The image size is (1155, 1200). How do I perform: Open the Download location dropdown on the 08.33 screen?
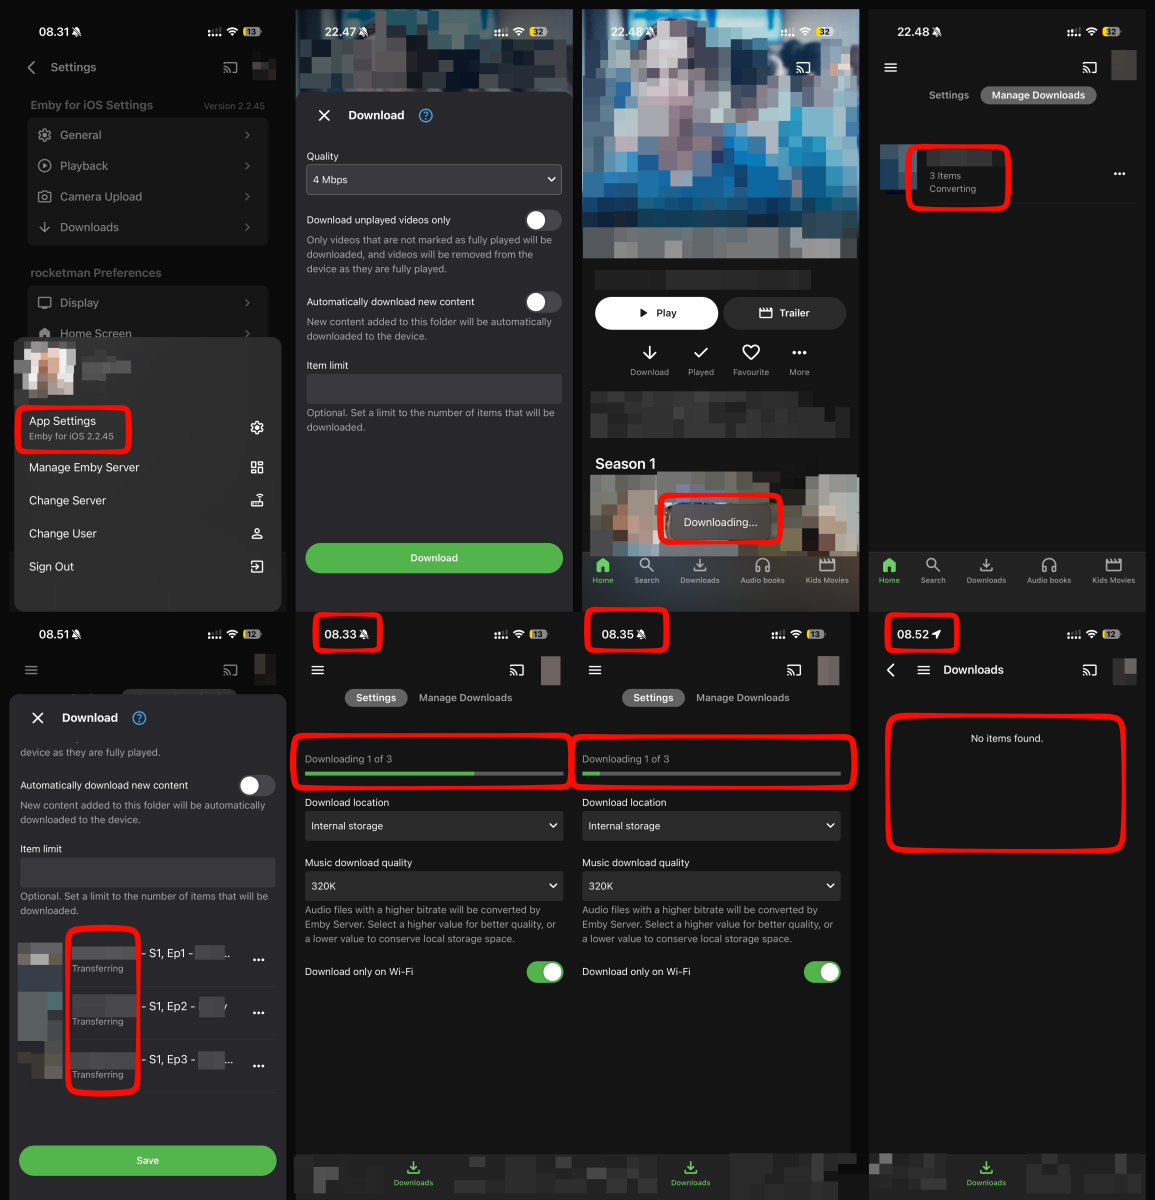coord(434,826)
